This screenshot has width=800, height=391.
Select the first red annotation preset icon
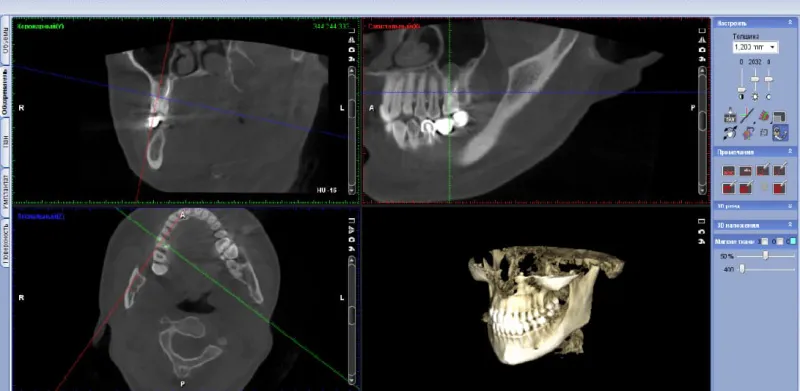[x=729, y=170]
